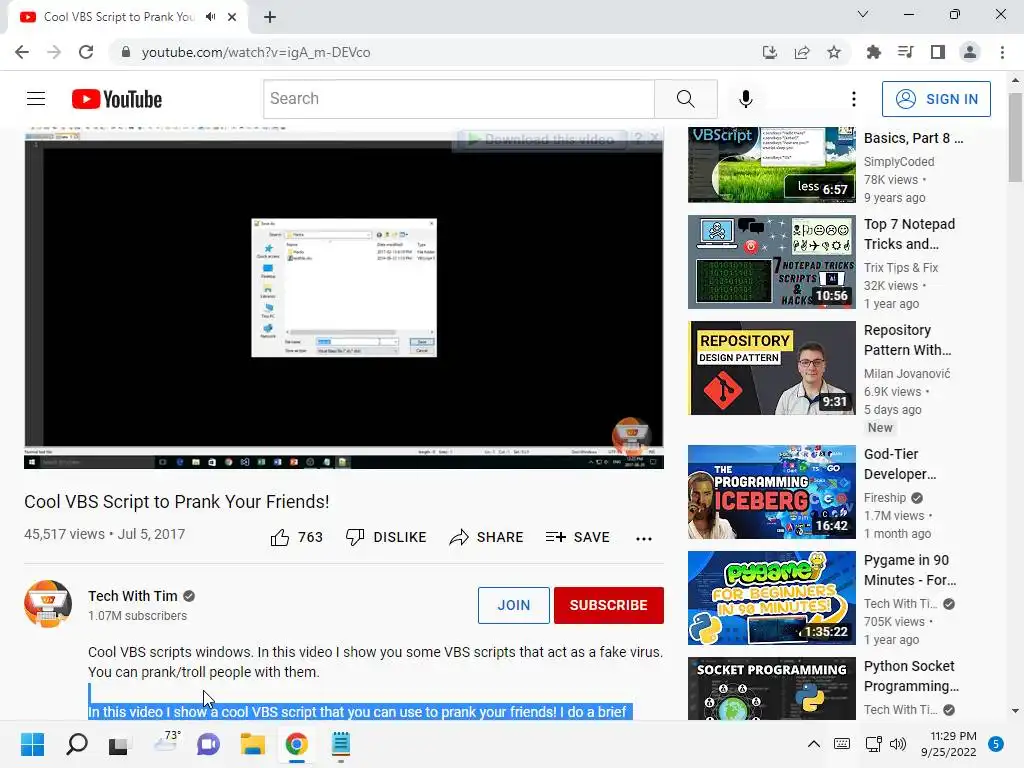Go back in browser history
The width and height of the screenshot is (1024, 768).
[22, 52]
